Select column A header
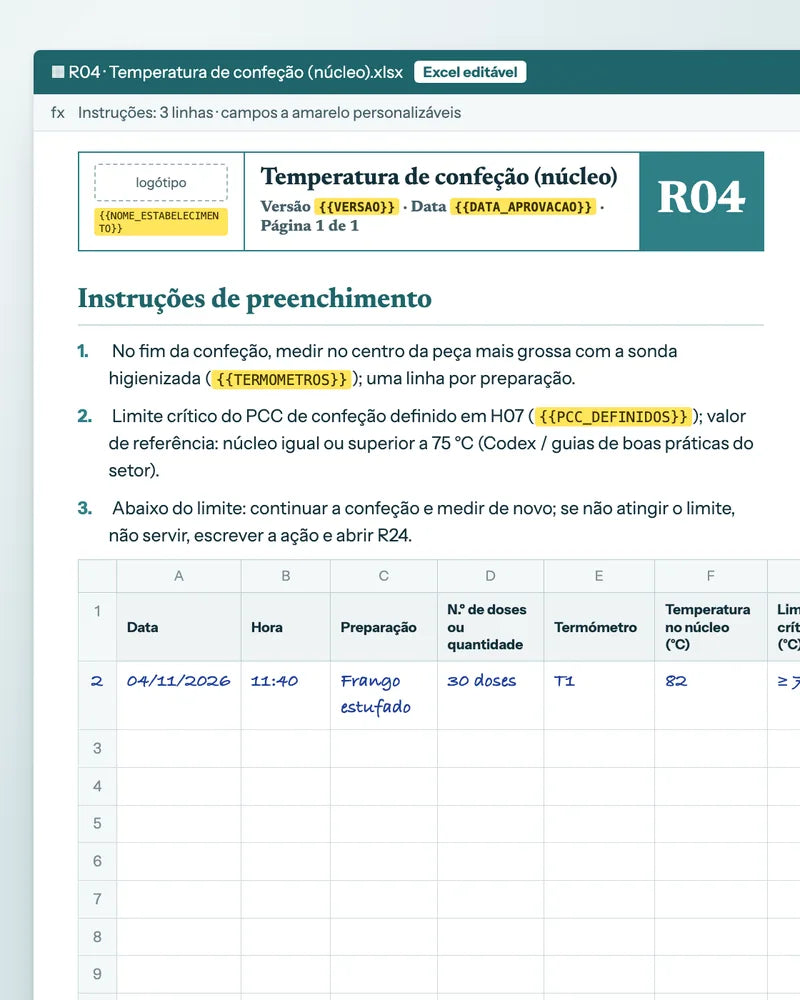800x1000 pixels. click(179, 576)
